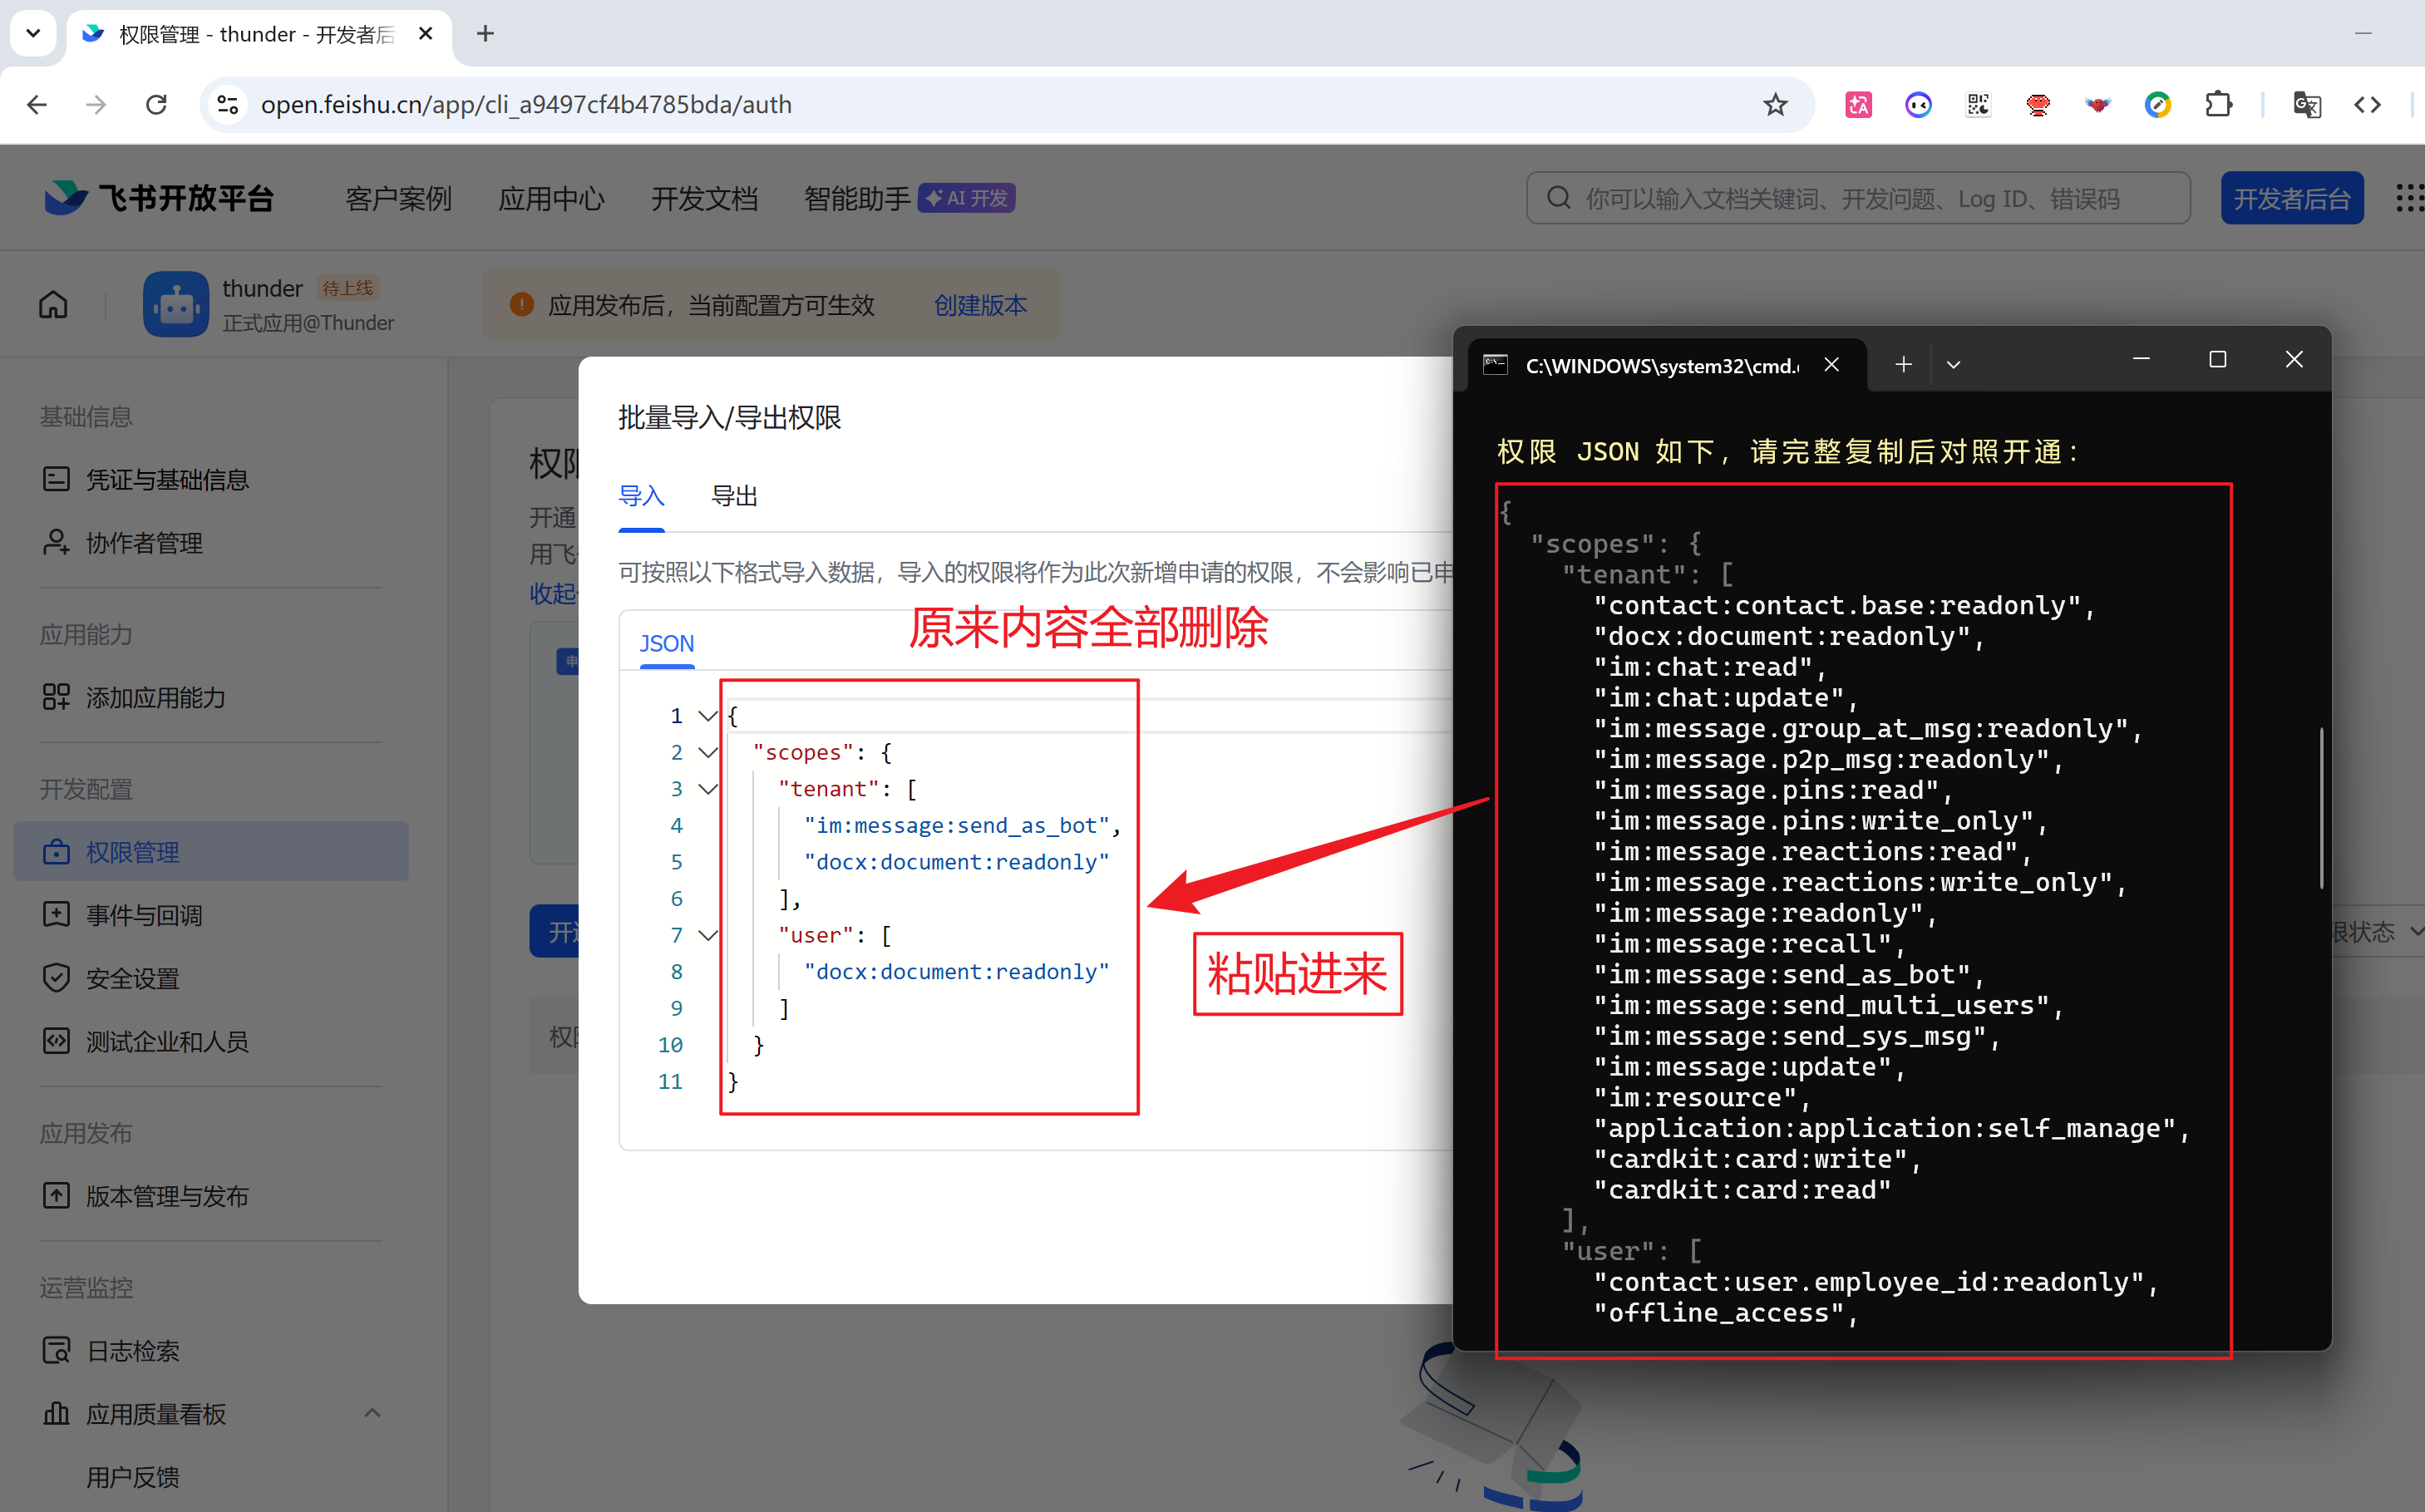Click the terminal window vertical scrollbar
The height and width of the screenshot is (1512, 2425).
(2320, 808)
